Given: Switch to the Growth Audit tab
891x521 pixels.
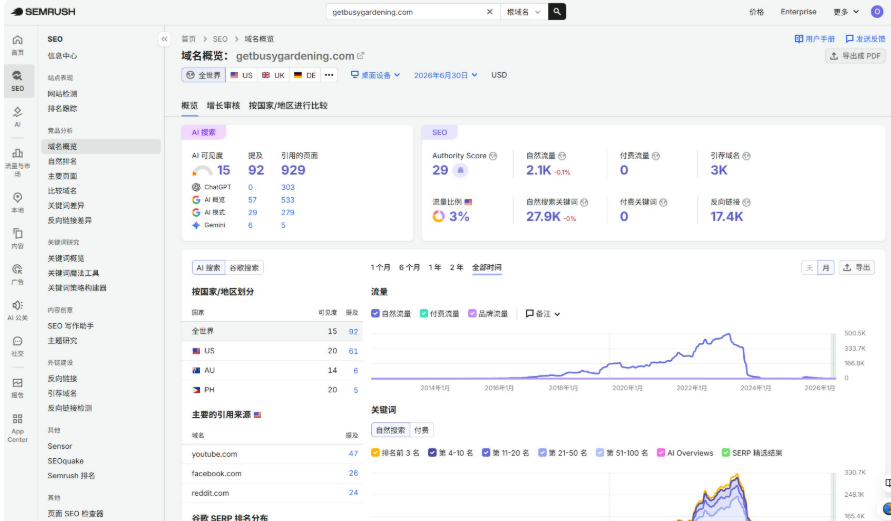Looking at the screenshot, I should point(223,105).
